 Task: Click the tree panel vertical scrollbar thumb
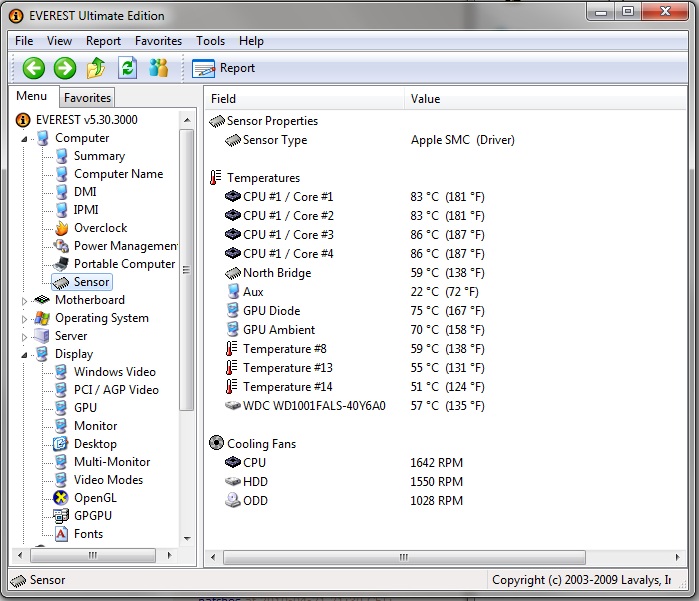click(x=186, y=270)
